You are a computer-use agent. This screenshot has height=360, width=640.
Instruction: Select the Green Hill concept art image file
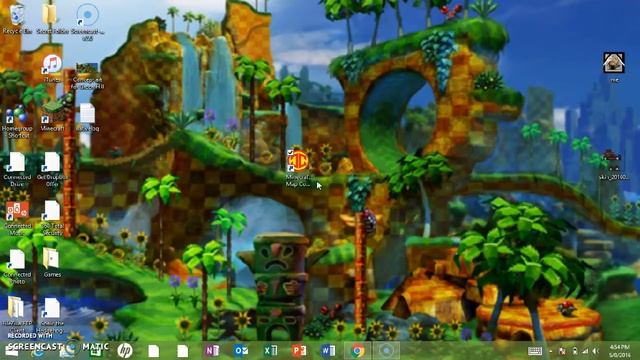pos(87,76)
